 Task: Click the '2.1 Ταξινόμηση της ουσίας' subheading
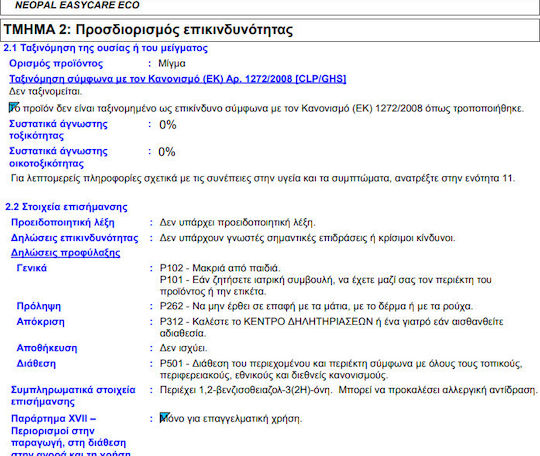(105, 48)
